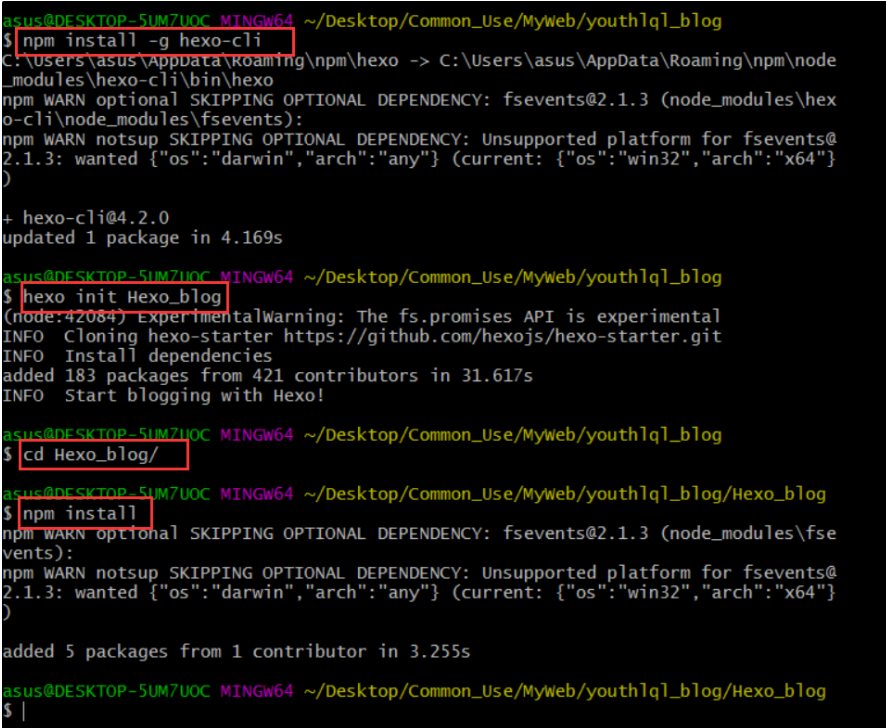Click the 'cd Hexo_blog/' command text
This screenshot has height=728, width=886.
90,454
